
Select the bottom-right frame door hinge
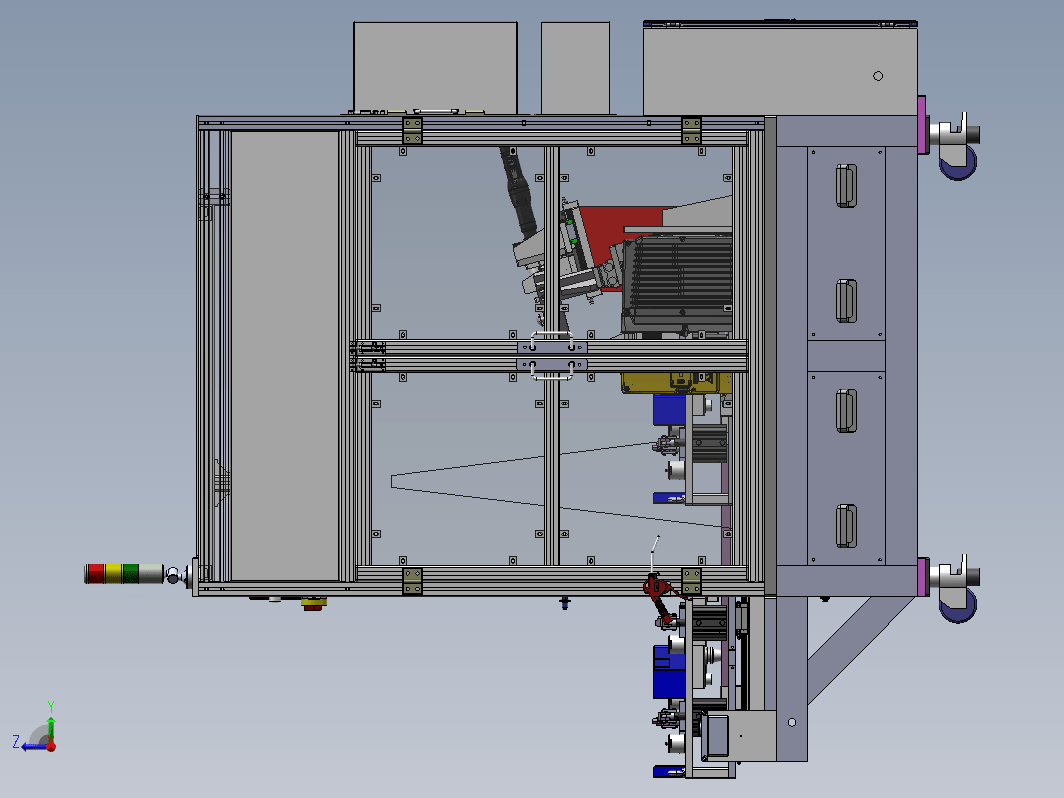(x=691, y=581)
